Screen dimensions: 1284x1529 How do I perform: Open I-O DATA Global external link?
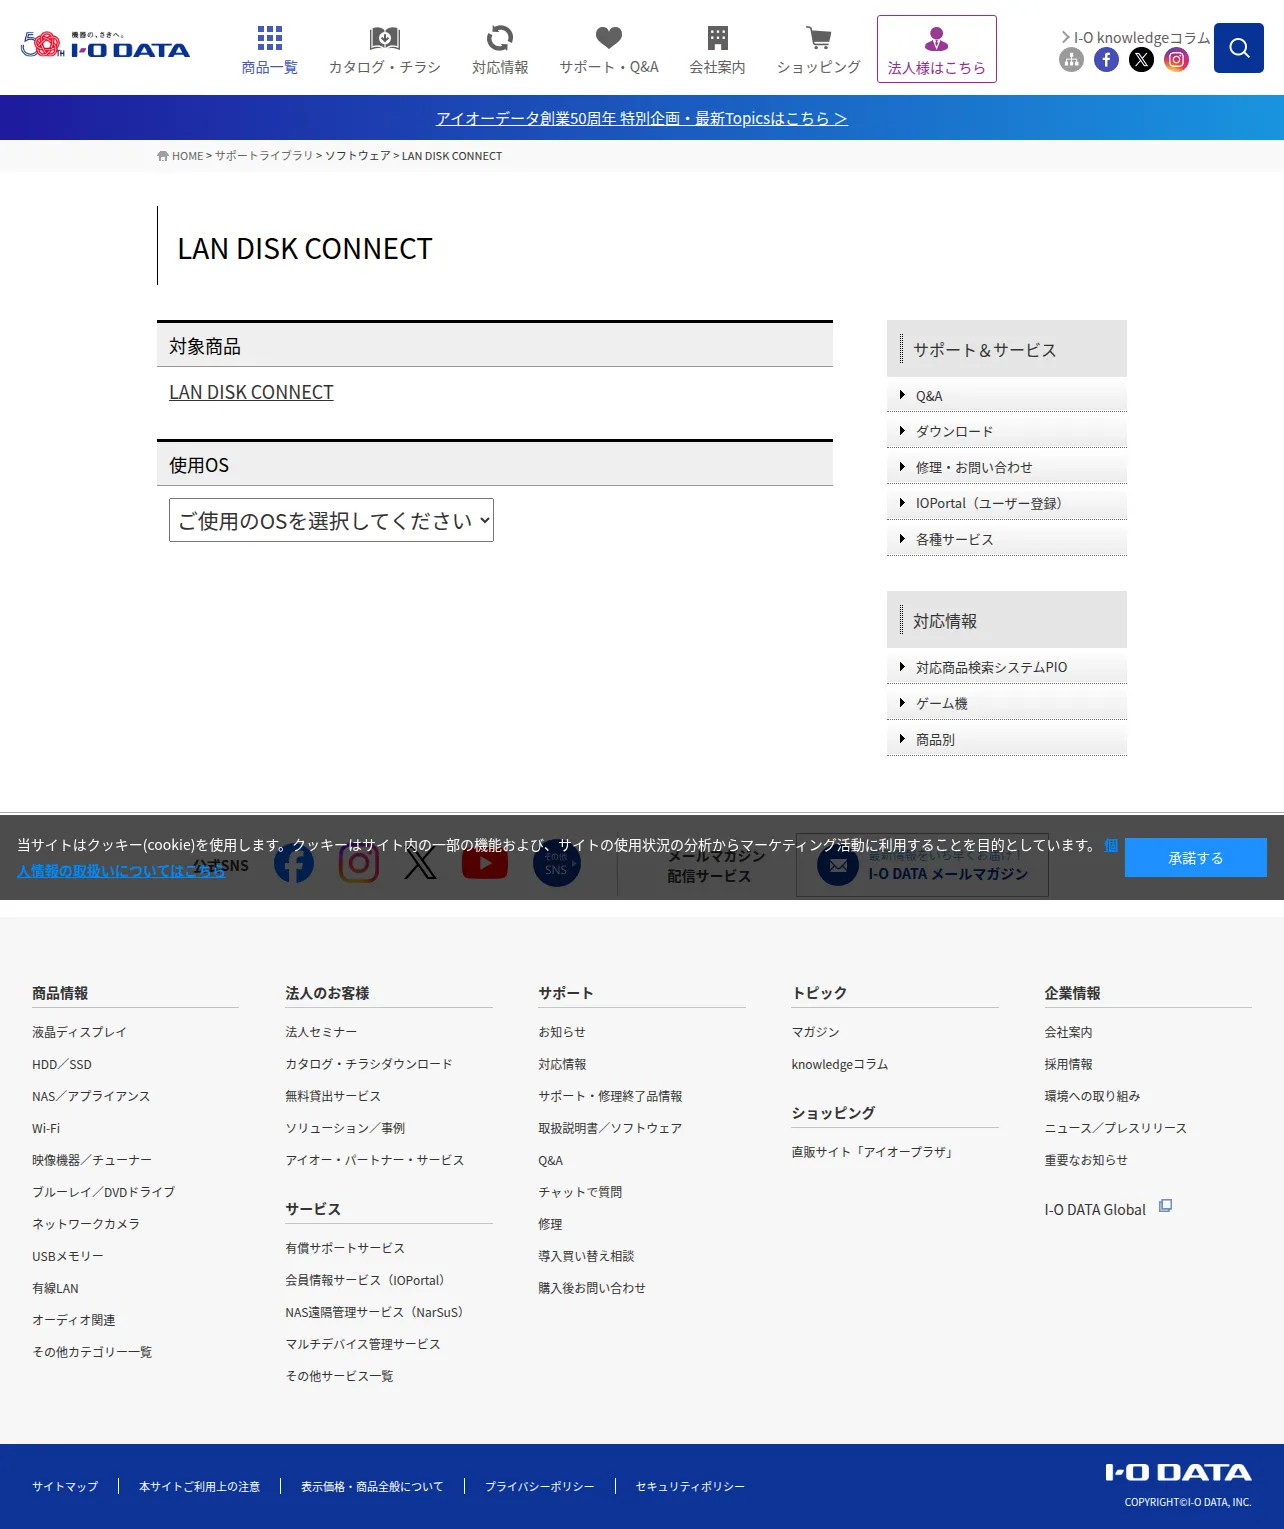pyautogui.click(x=1095, y=1209)
